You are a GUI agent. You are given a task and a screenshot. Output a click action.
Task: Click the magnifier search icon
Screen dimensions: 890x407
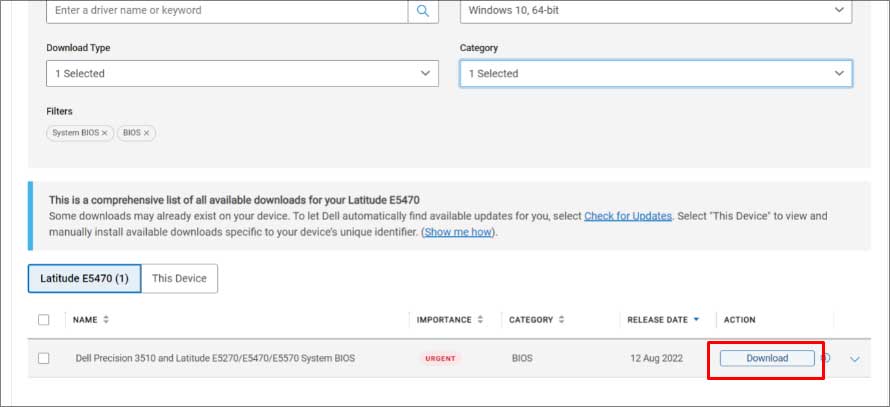[423, 11]
